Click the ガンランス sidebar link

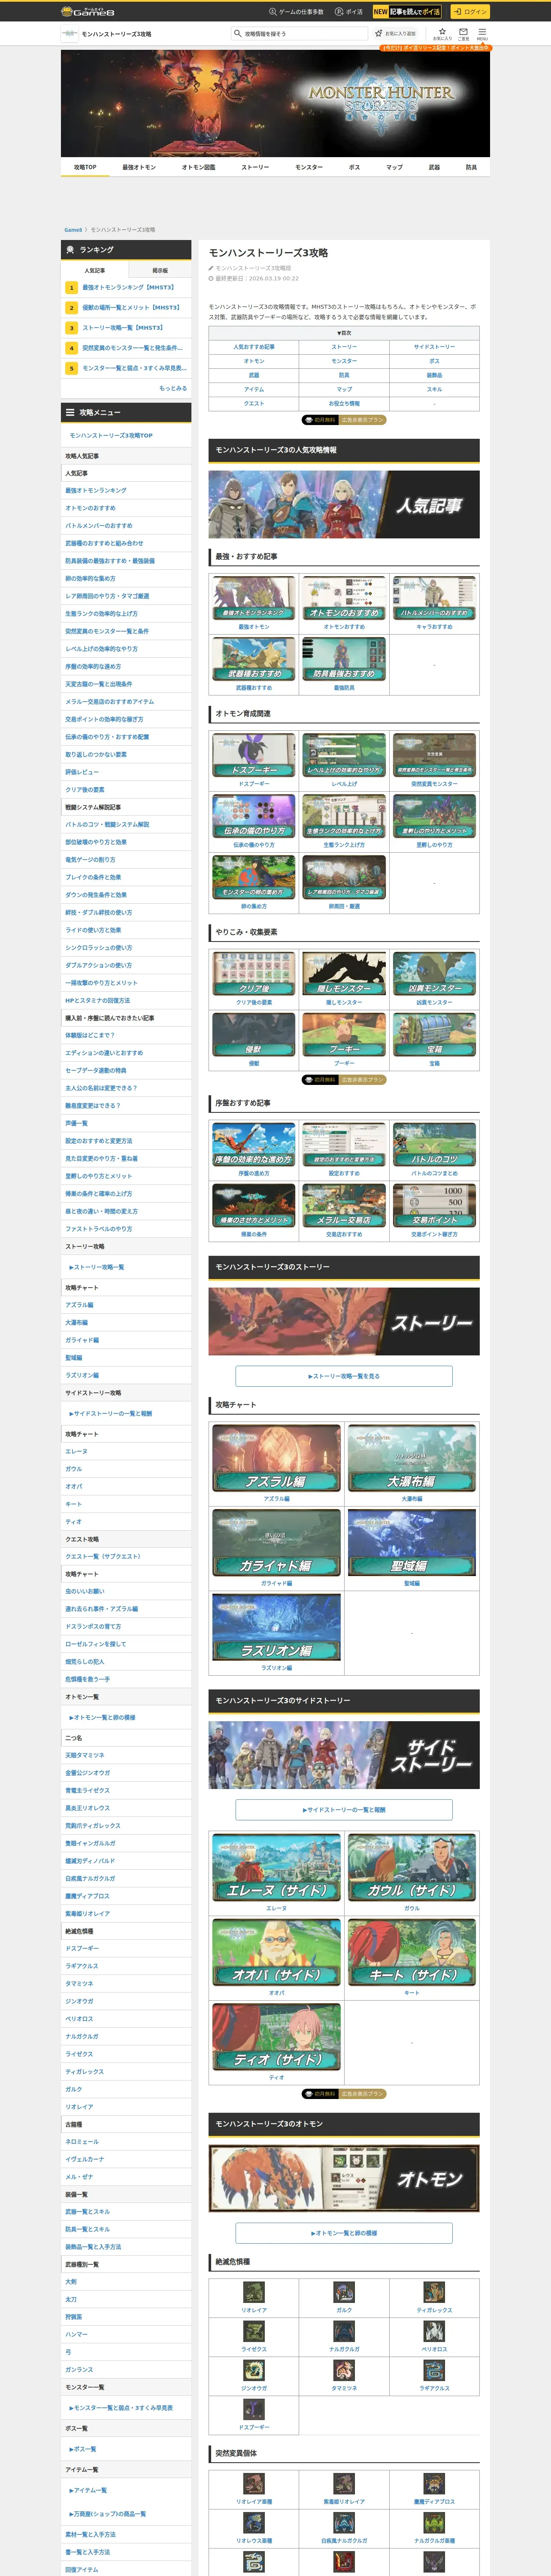click(x=79, y=2369)
